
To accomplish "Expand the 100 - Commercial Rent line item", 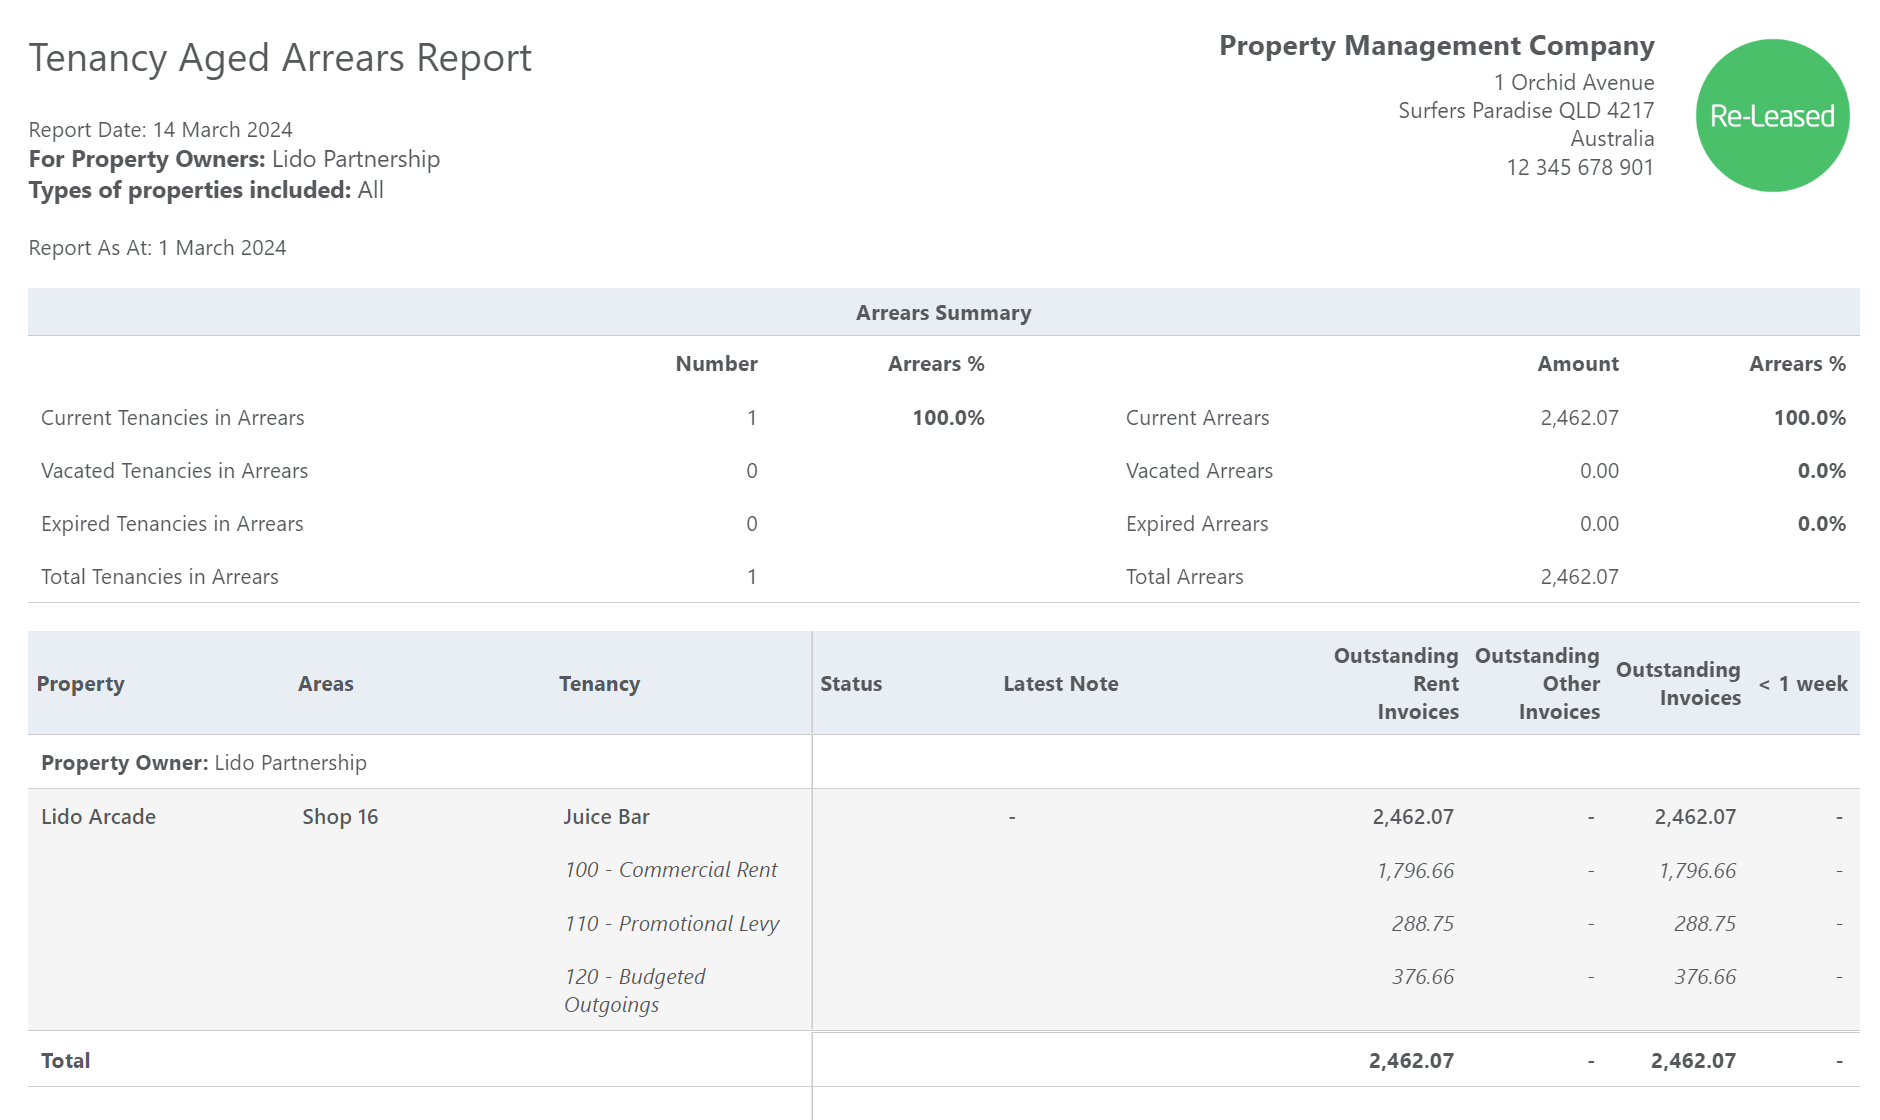I will tap(671, 869).
